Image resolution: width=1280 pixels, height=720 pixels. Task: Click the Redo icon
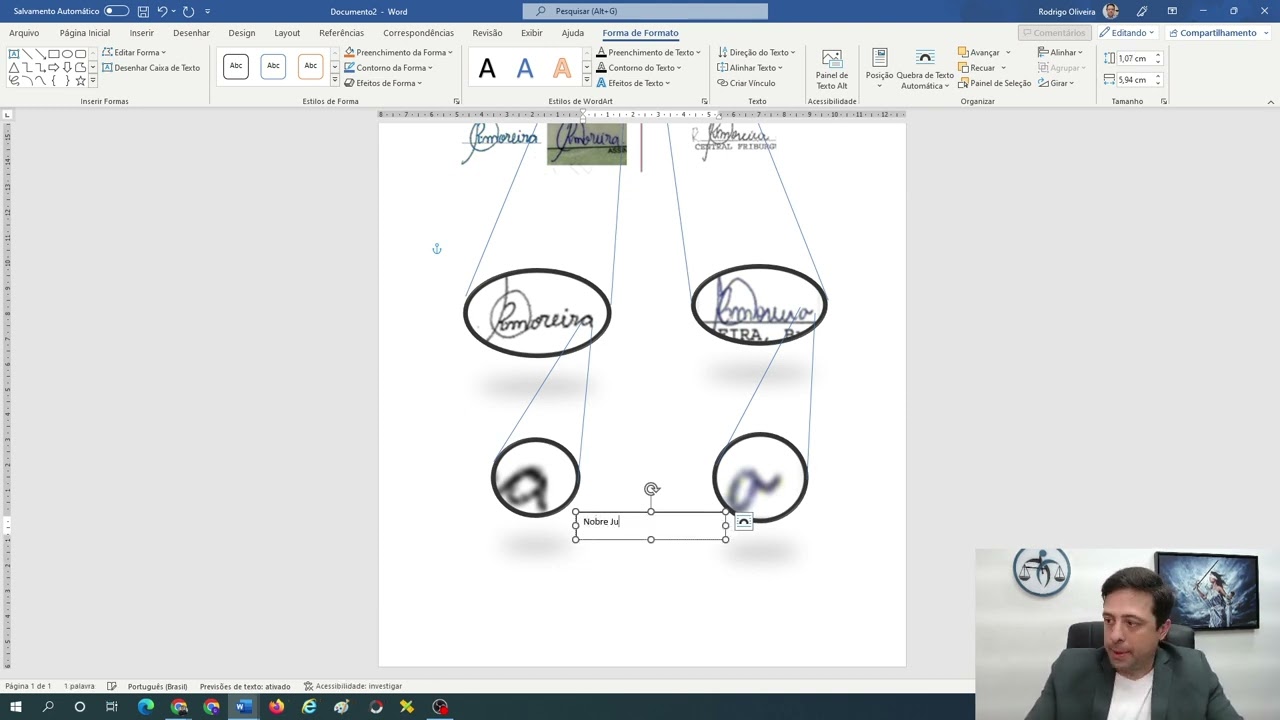pos(188,11)
